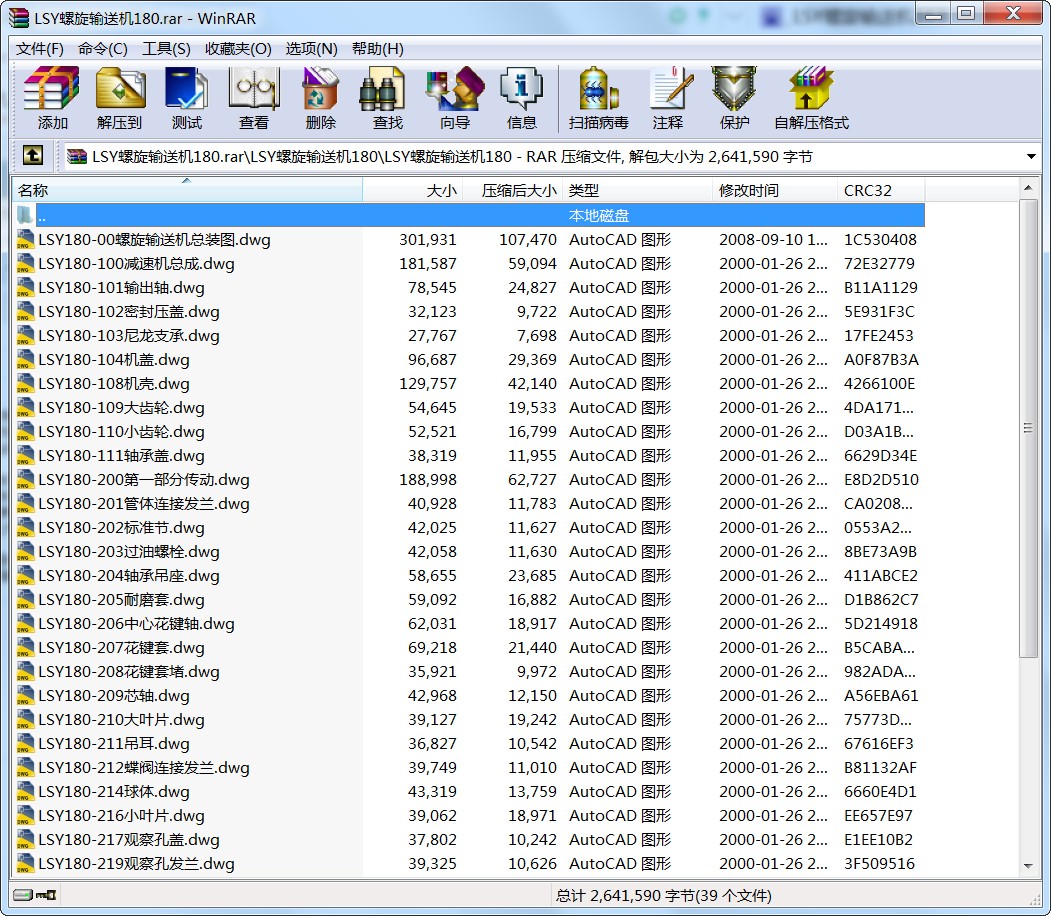Sort the list by 类型 column header
Image resolution: width=1051 pixels, height=916 pixels.
click(x=637, y=190)
